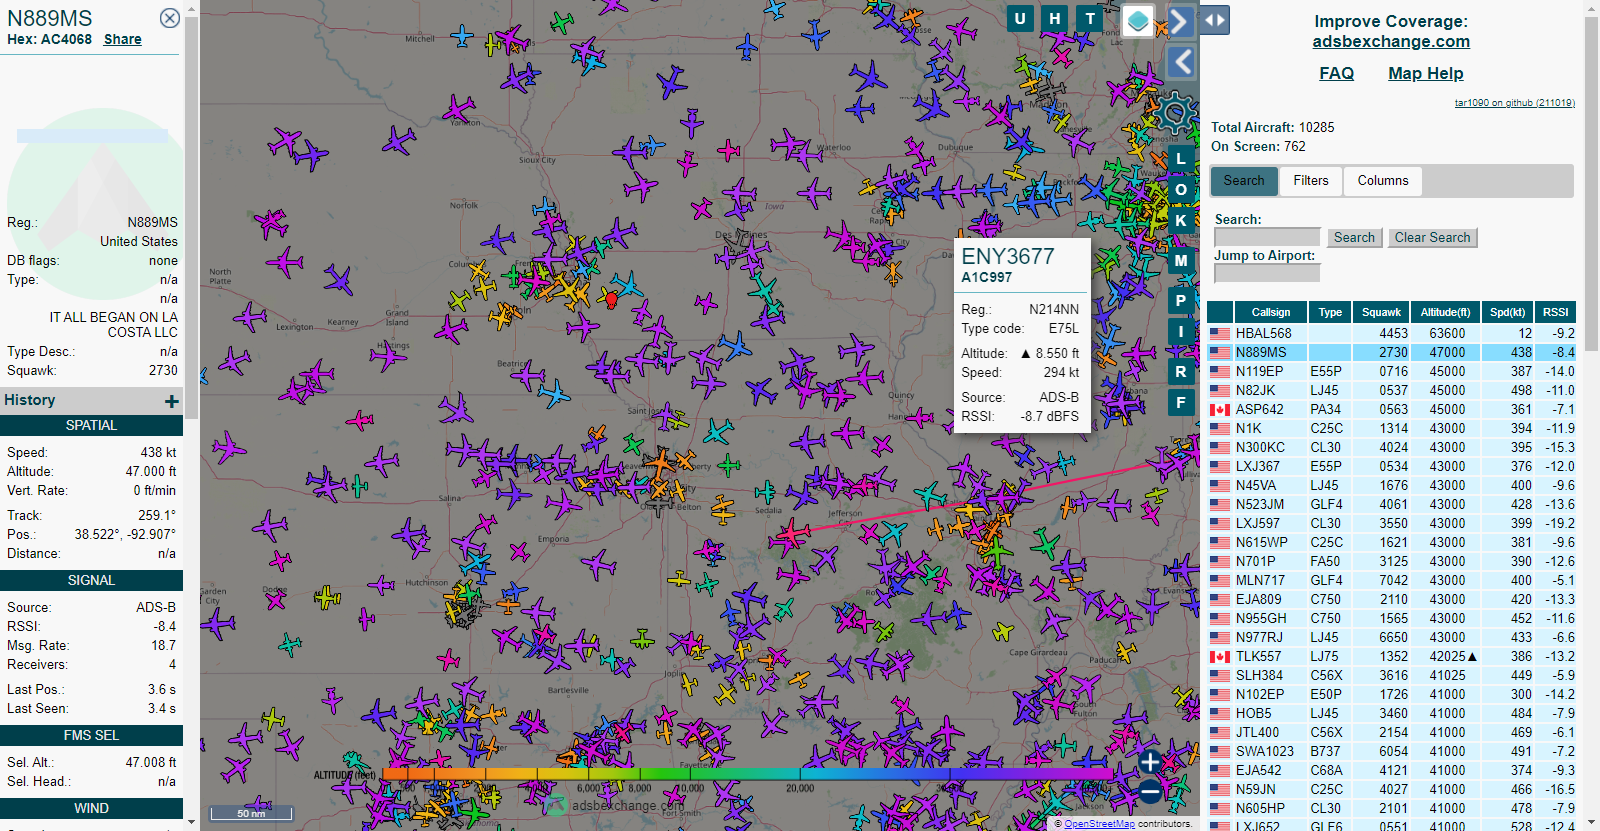Toggle the R map button

[x=1181, y=371]
